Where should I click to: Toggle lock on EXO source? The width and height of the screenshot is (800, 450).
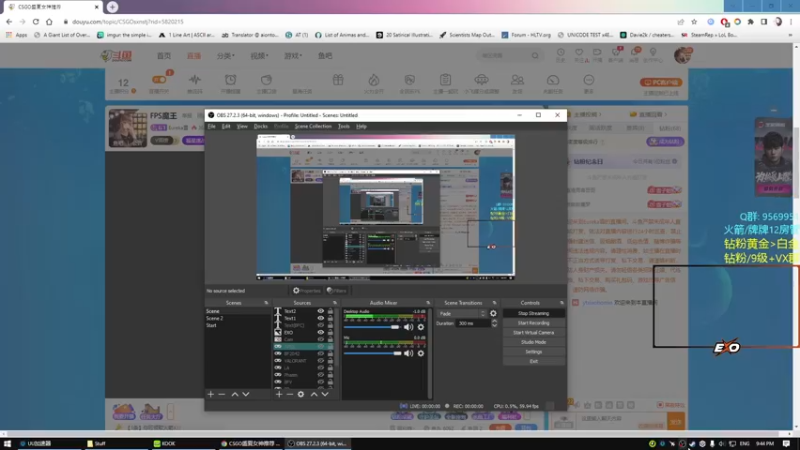(x=330, y=333)
